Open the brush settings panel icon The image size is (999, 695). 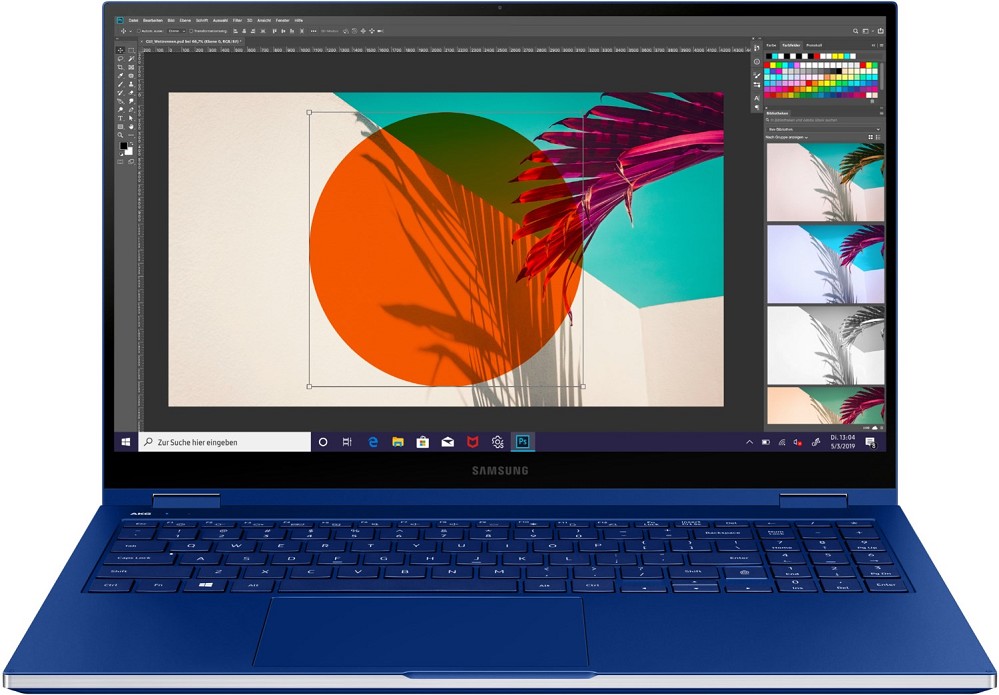tap(757, 76)
